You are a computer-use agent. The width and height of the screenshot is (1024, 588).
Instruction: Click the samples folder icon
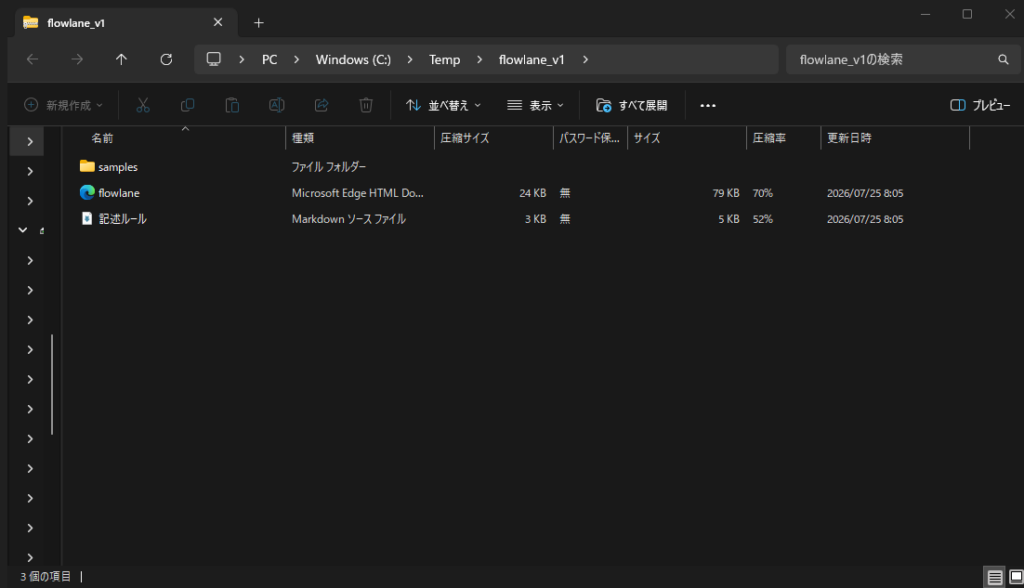[87, 166]
